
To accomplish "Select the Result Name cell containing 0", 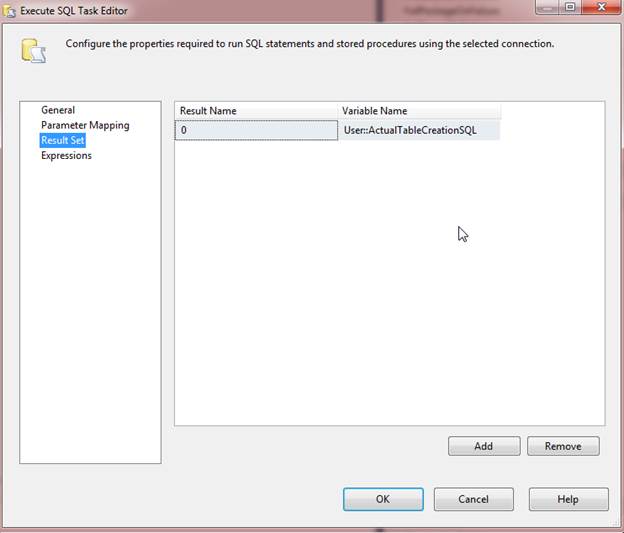I will [x=256, y=130].
